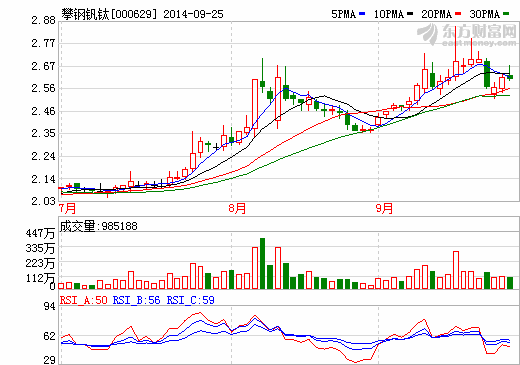This screenshot has height=365, width=520.
Task: Click the 335万 volume axis label
Action: point(40,248)
